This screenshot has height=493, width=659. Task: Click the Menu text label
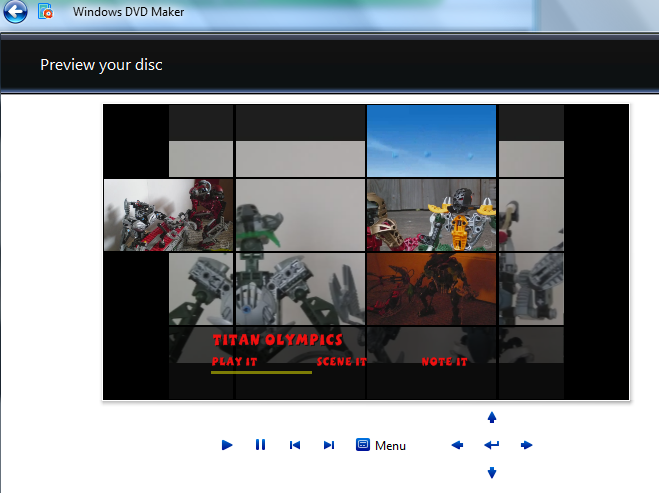point(390,446)
